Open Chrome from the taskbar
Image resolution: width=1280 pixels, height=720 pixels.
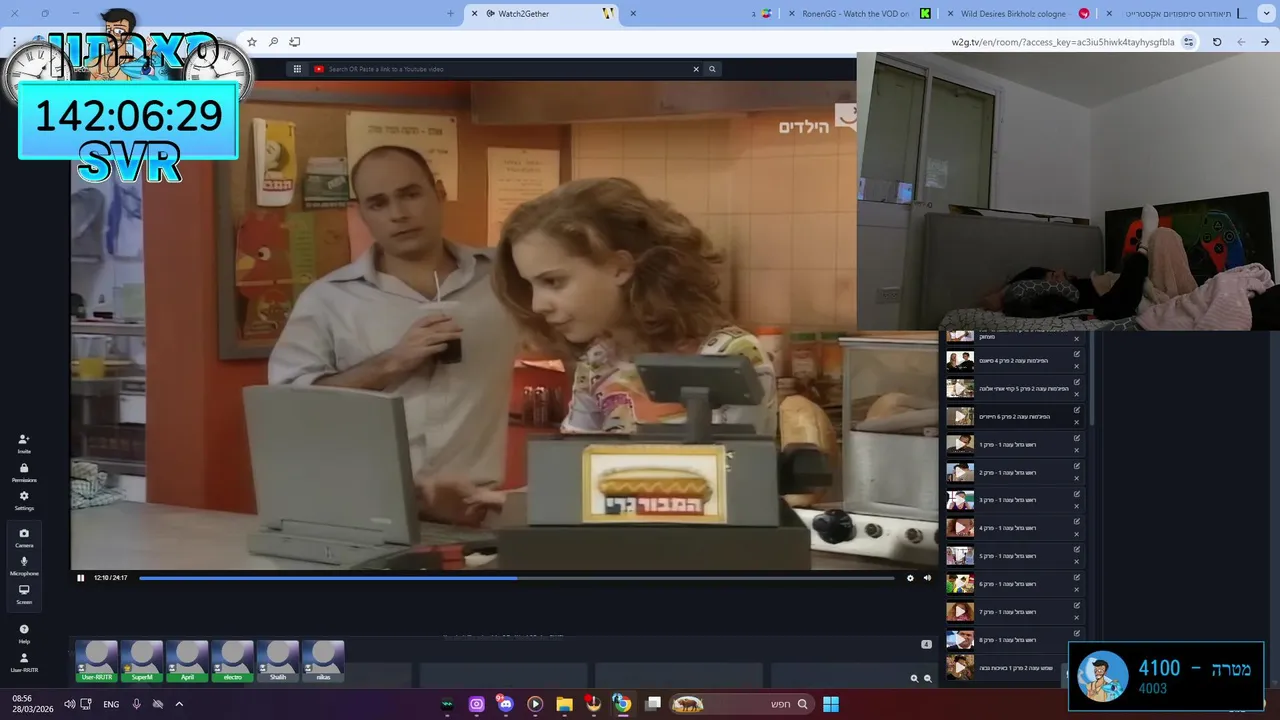pyautogui.click(x=622, y=704)
